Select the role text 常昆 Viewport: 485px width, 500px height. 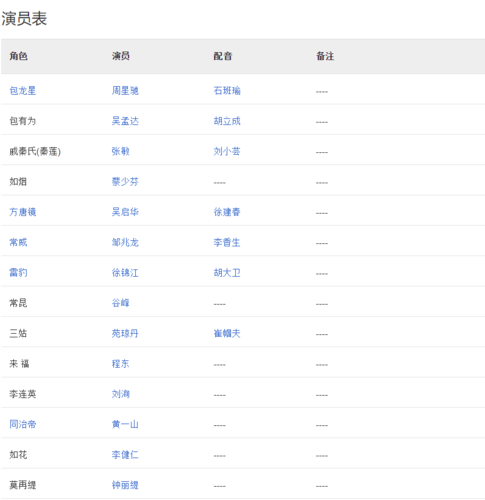click(18, 303)
